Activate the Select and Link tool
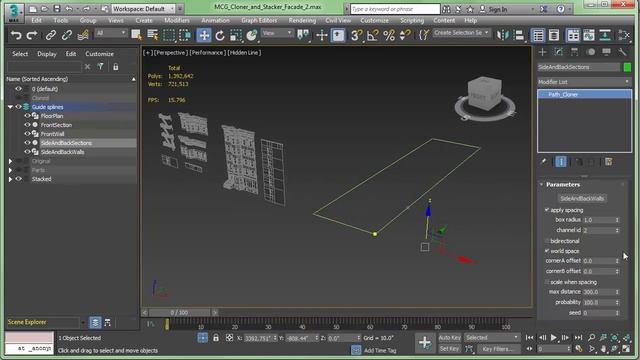 [51, 36]
